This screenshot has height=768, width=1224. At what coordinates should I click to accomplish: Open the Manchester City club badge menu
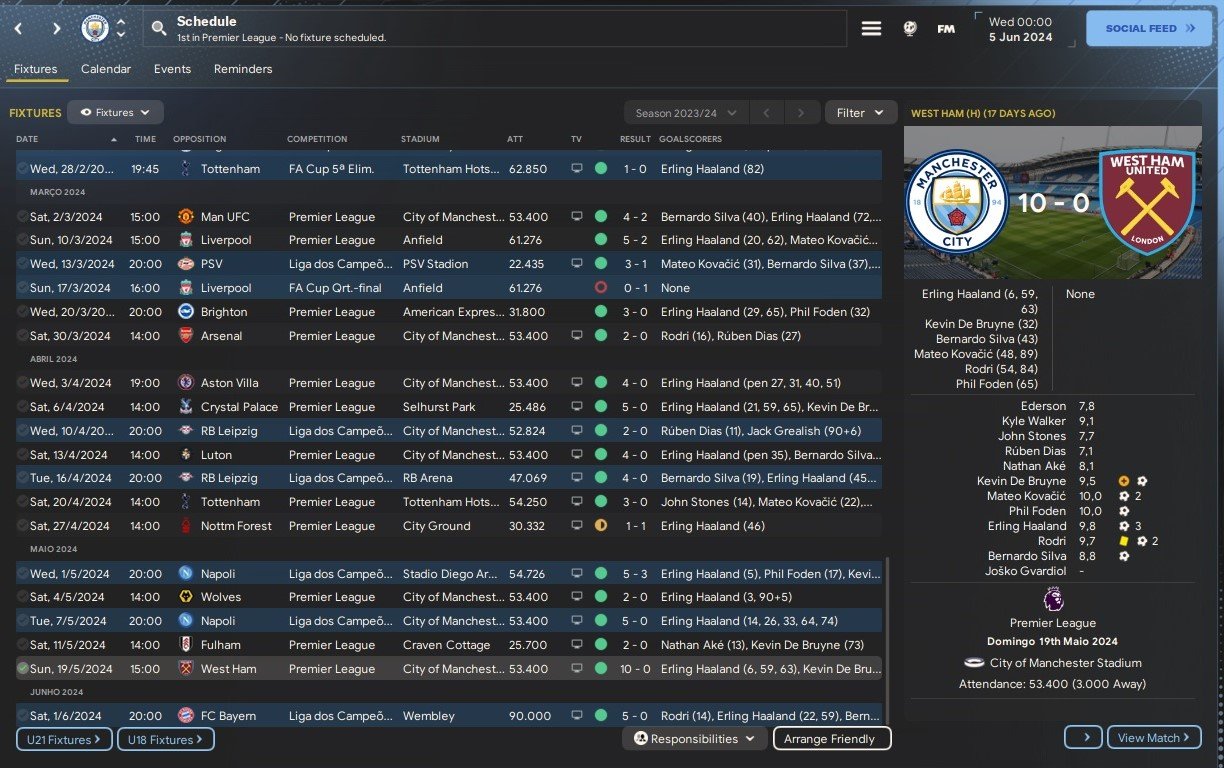click(95, 28)
